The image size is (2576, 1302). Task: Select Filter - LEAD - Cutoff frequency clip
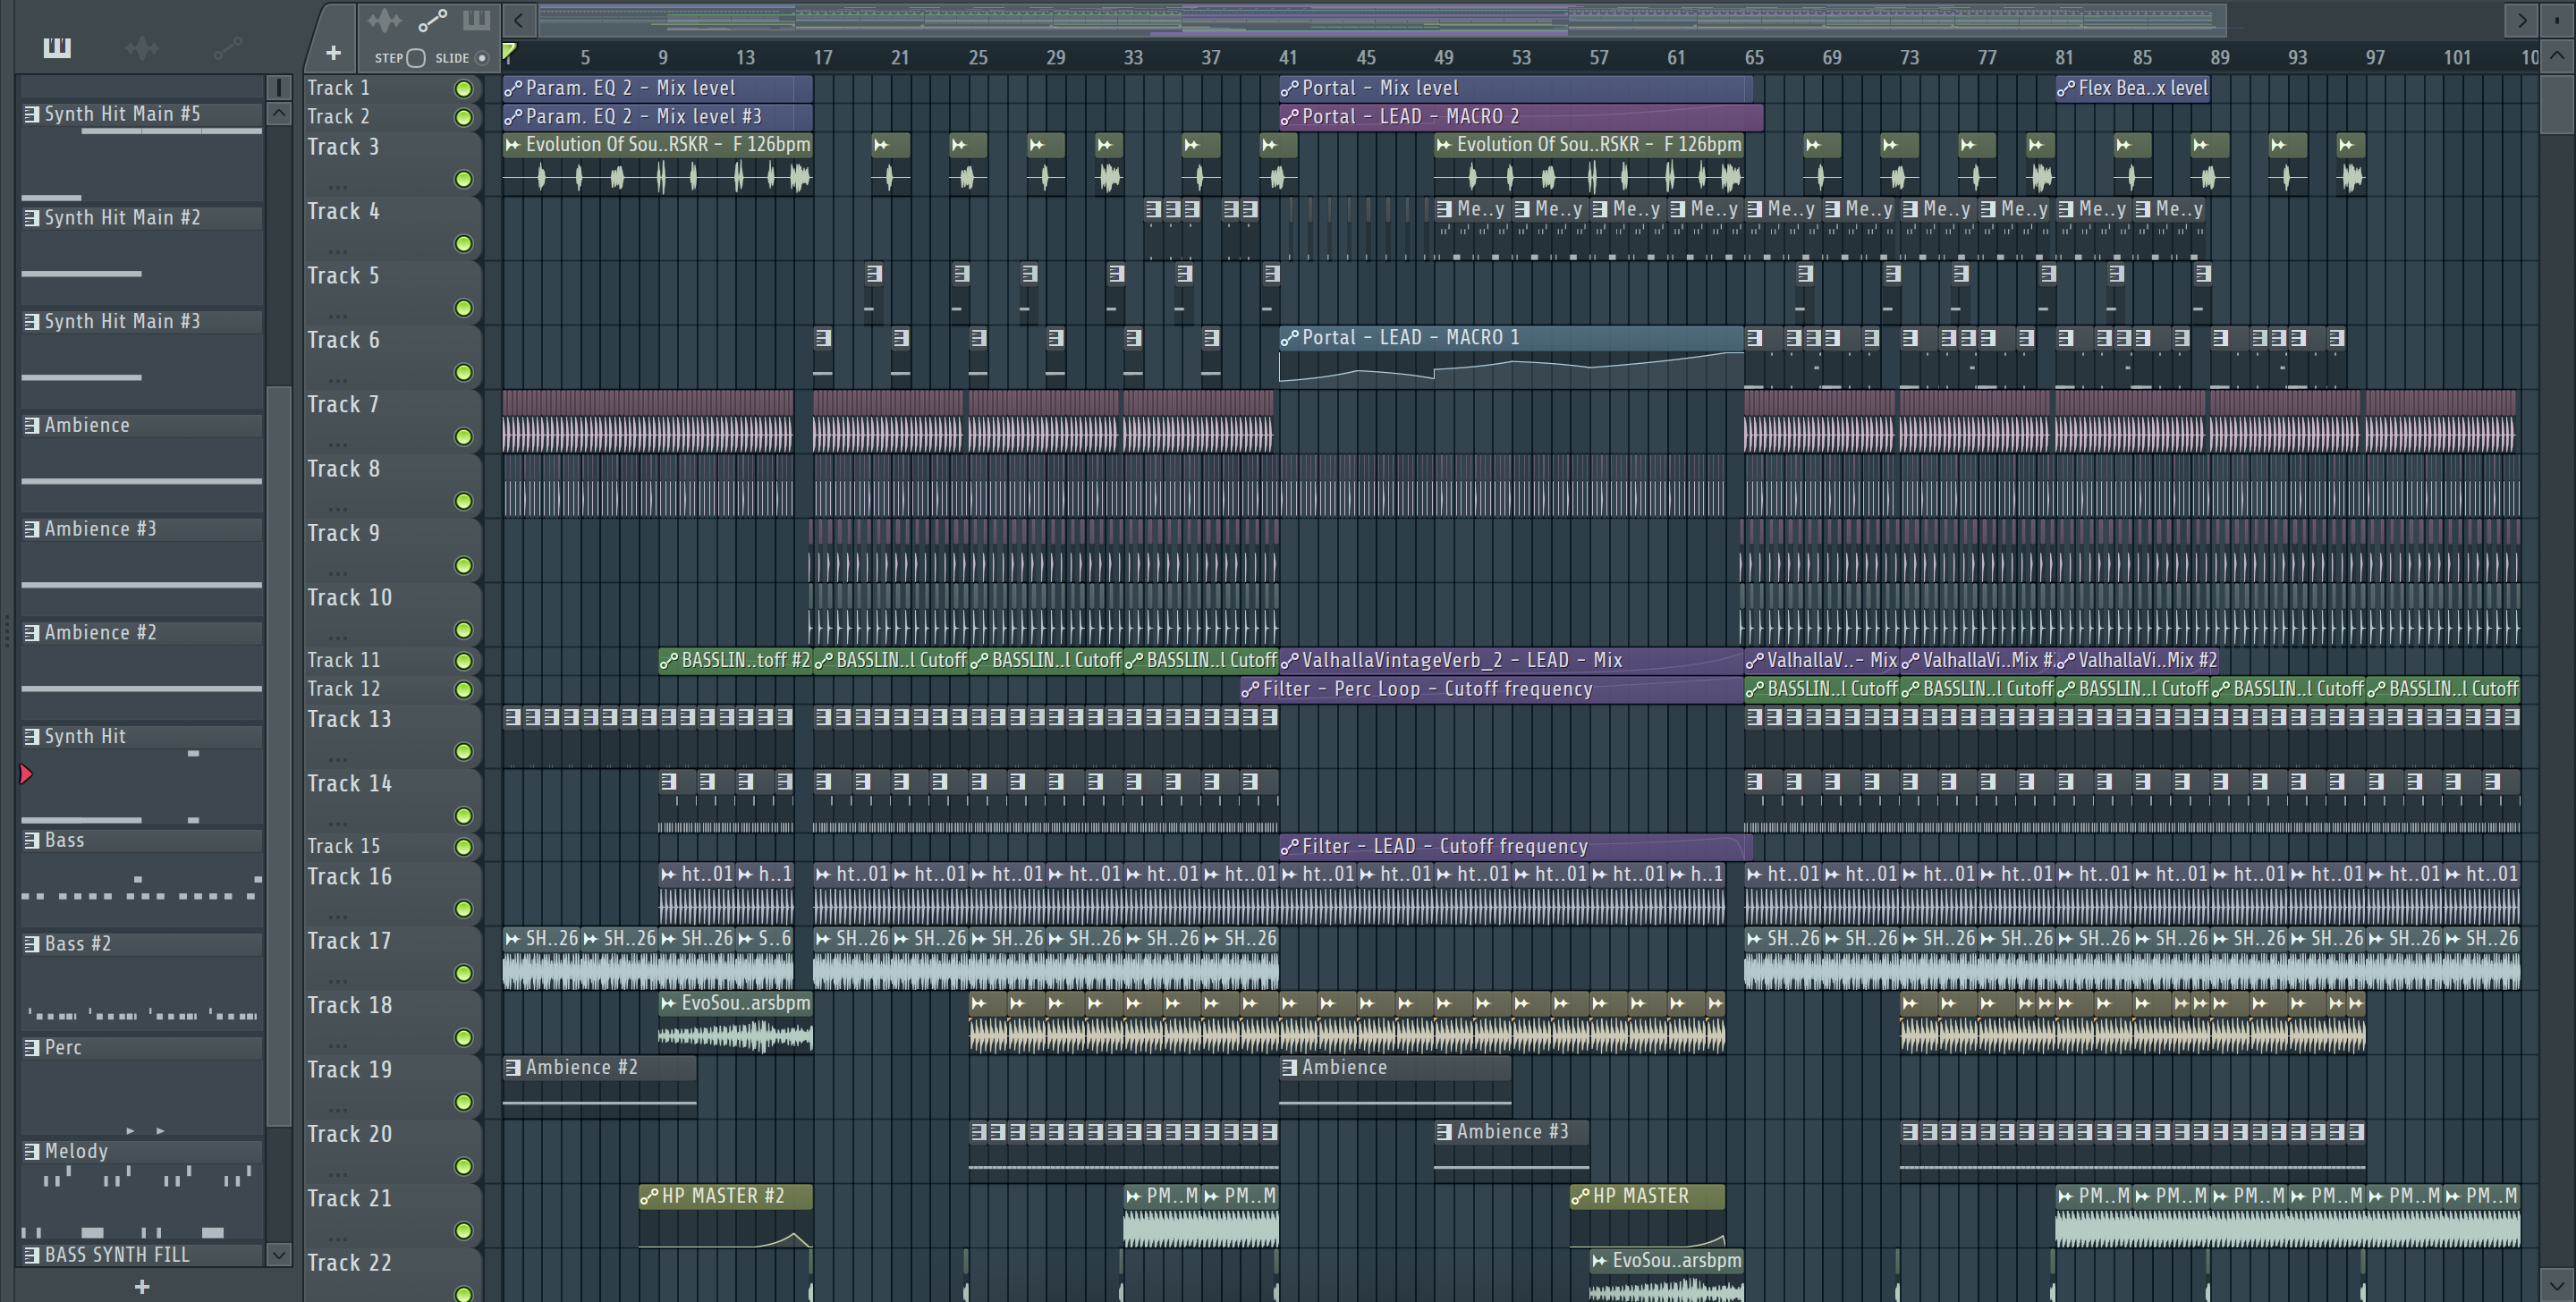[1515, 846]
